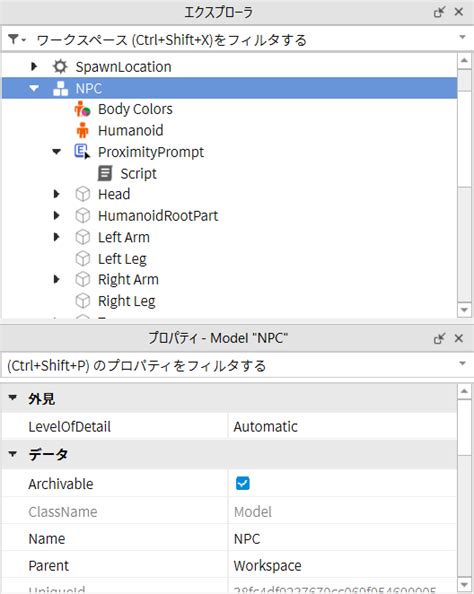
Task: Collapse the データ property section
Action: (x=13, y=453)
